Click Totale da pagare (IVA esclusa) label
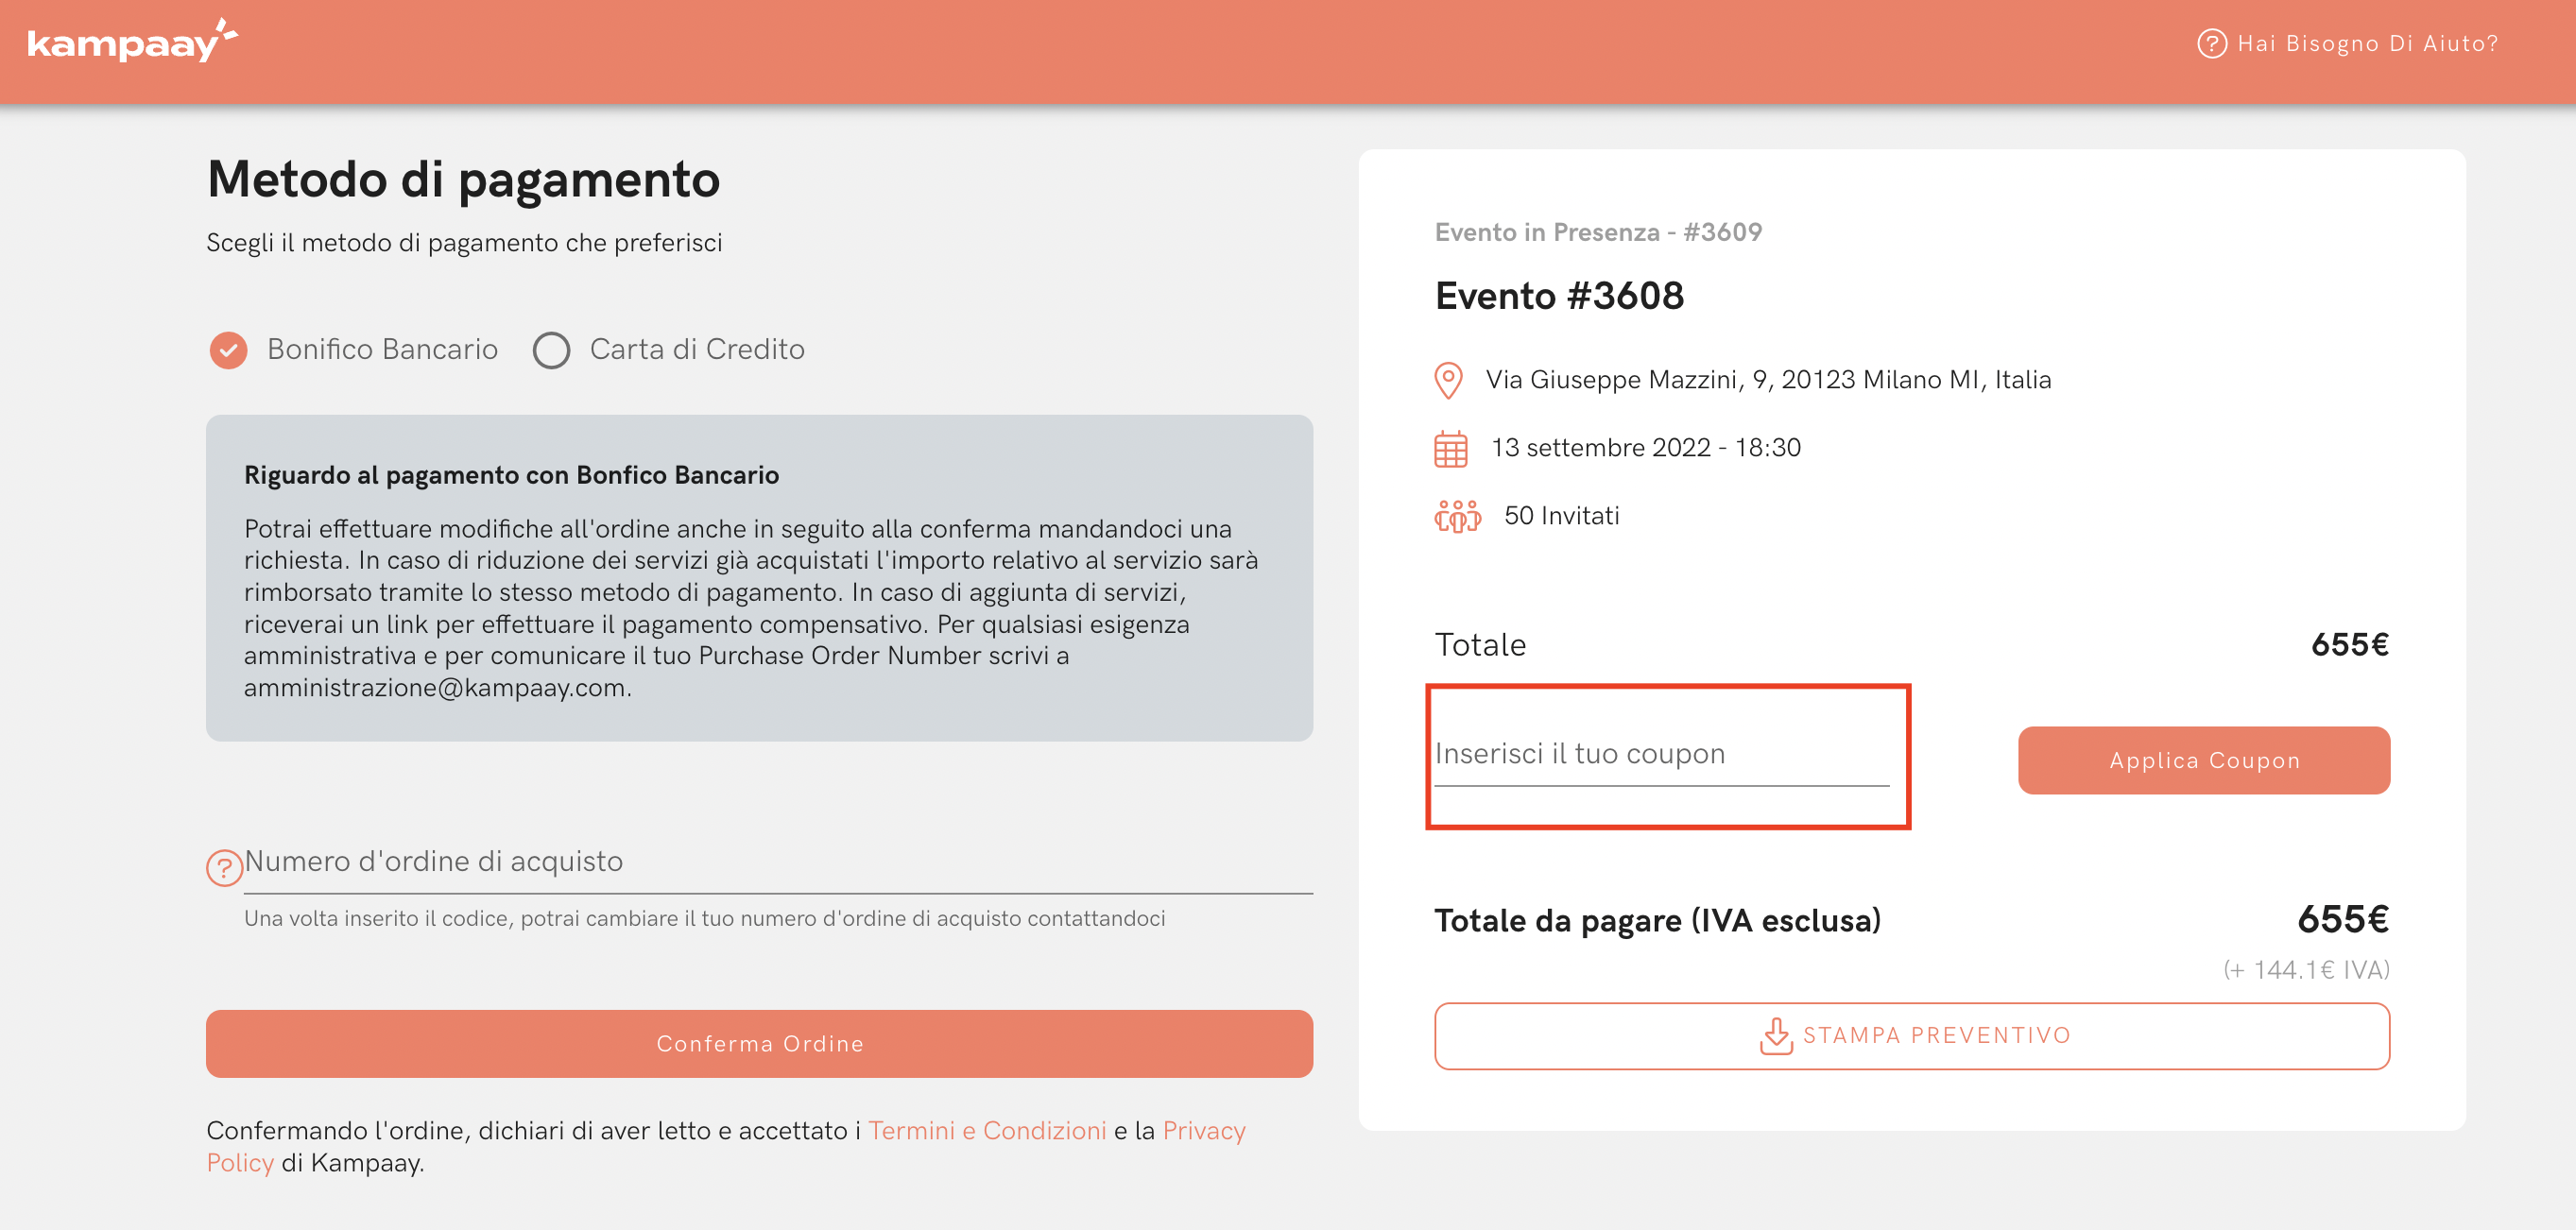The height and width of the screenshot is (1230, 2576). [1657, 920]
